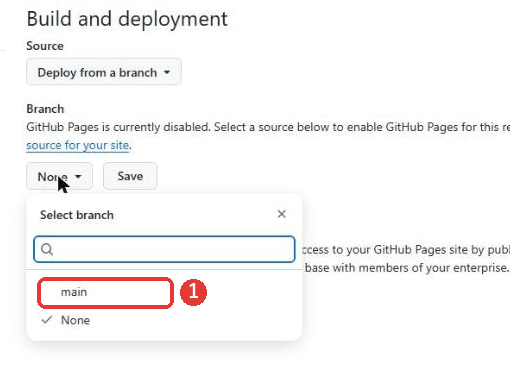The width and height of the screenshot is (510, 370).
Task: Close the Select branch popup
Action: pos(282,214)
